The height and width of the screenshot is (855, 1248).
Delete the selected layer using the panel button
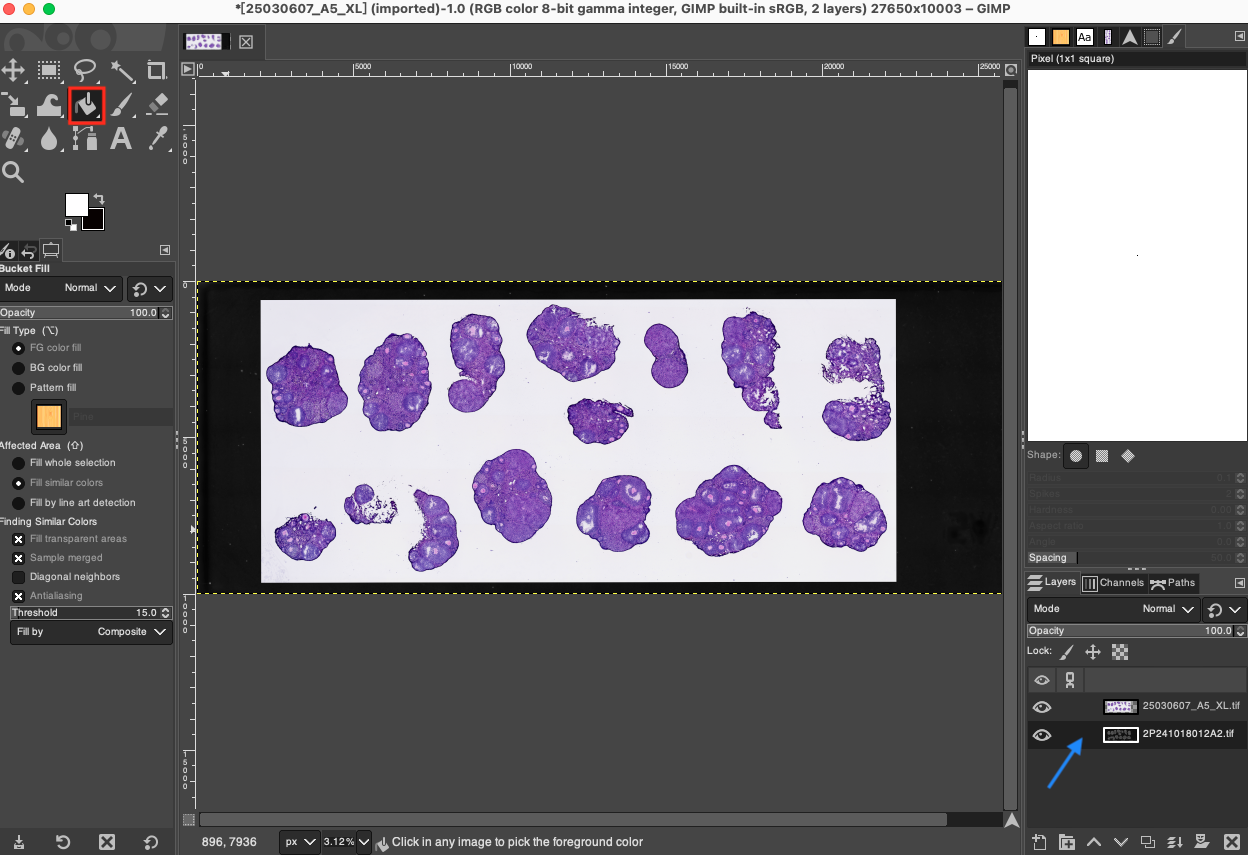pos(1231,842)
